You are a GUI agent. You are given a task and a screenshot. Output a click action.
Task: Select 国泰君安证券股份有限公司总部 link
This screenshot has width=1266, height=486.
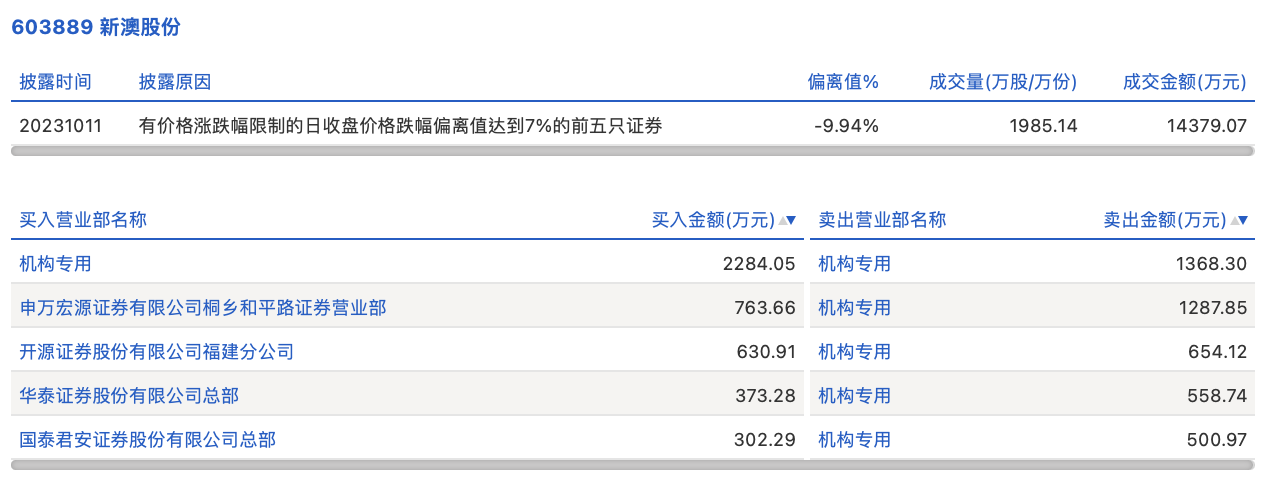(x=148, y=440)
